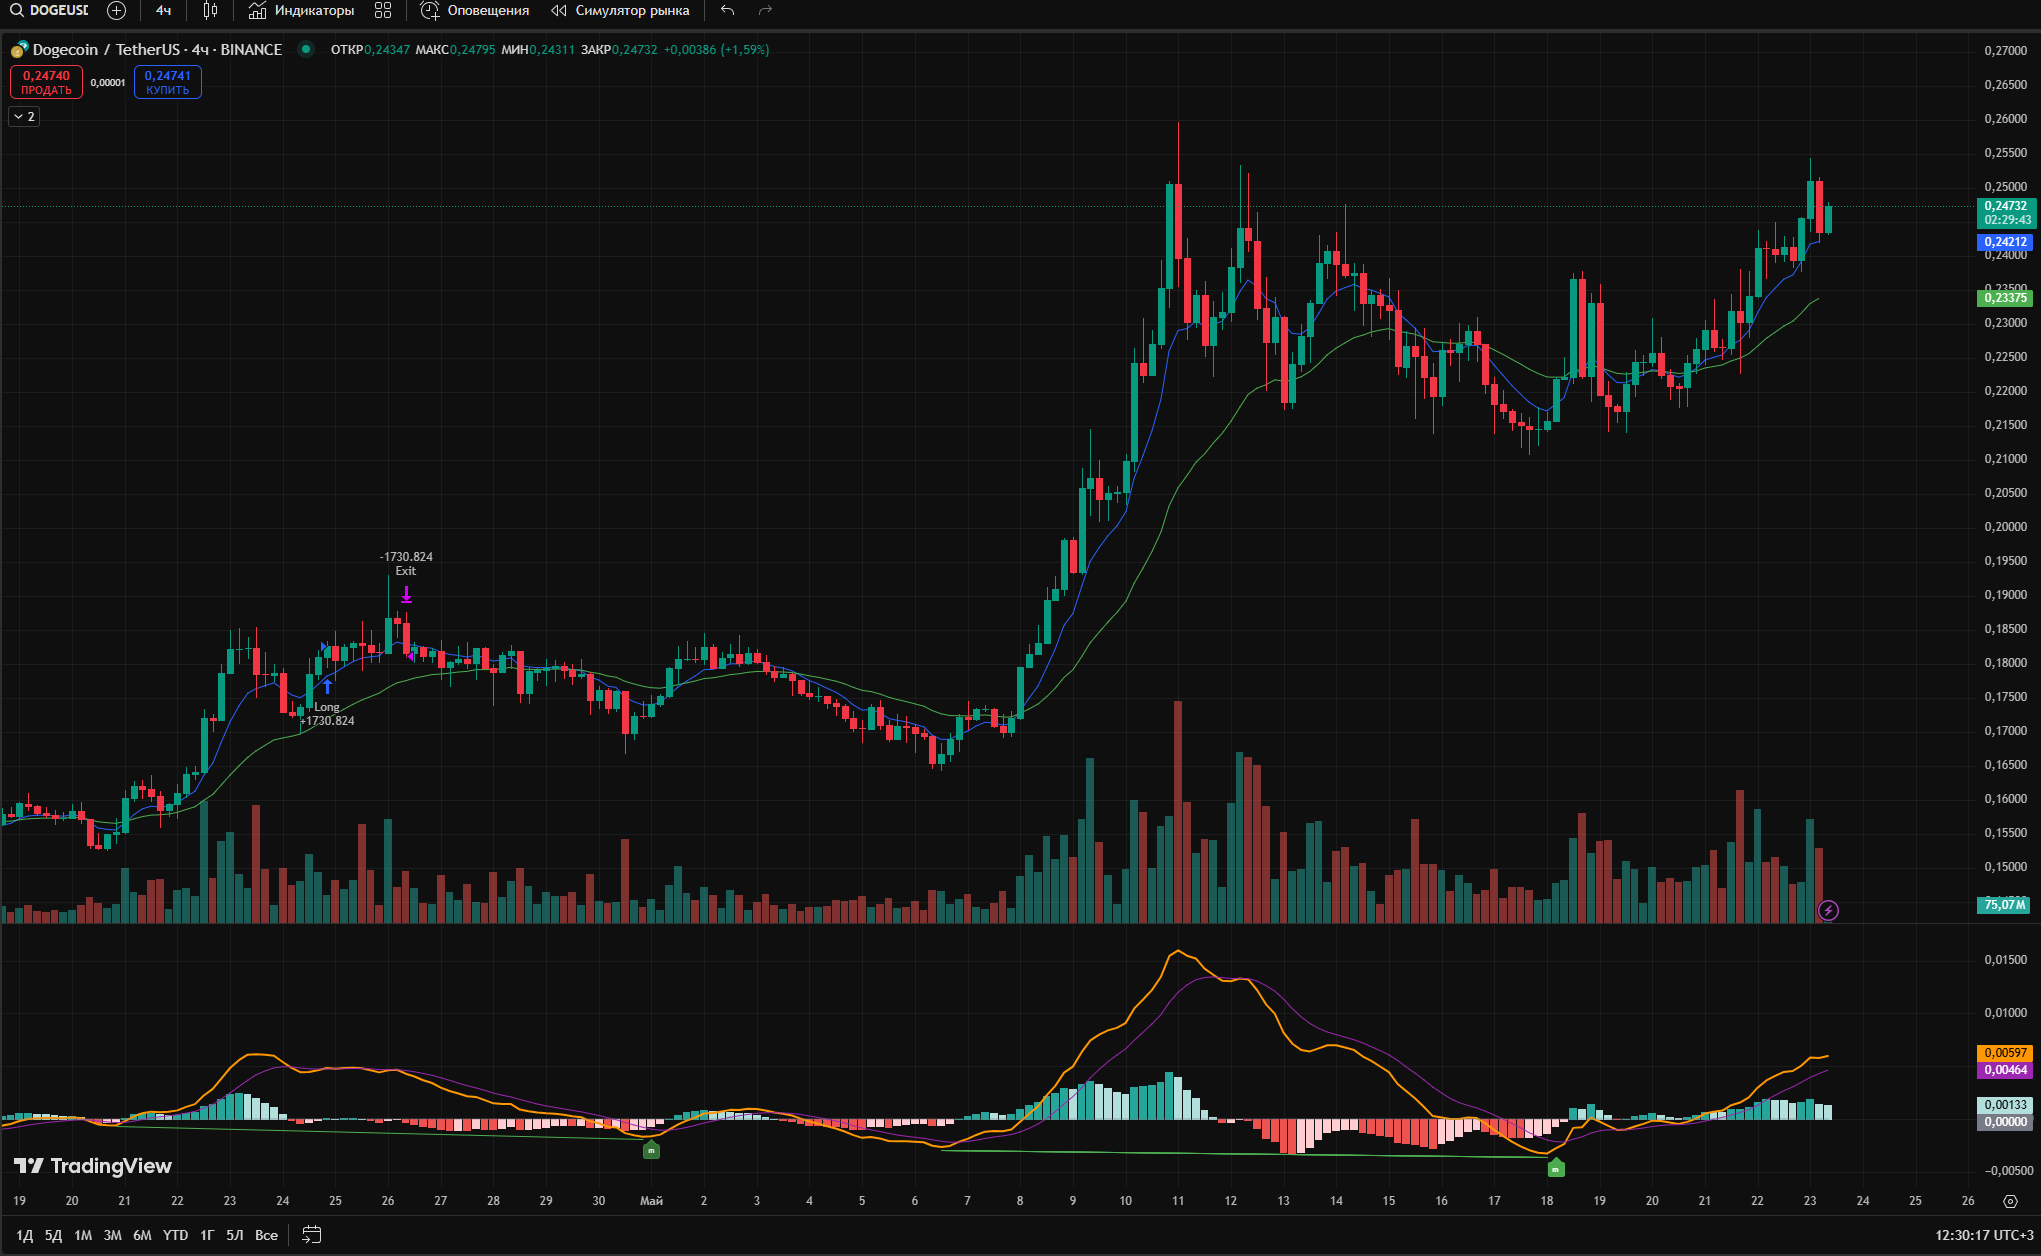The height and width of the screenshot is (1256, 2041).
Task: Collapse the indicator legend with the 2 chevron
Action: point(24,117)
